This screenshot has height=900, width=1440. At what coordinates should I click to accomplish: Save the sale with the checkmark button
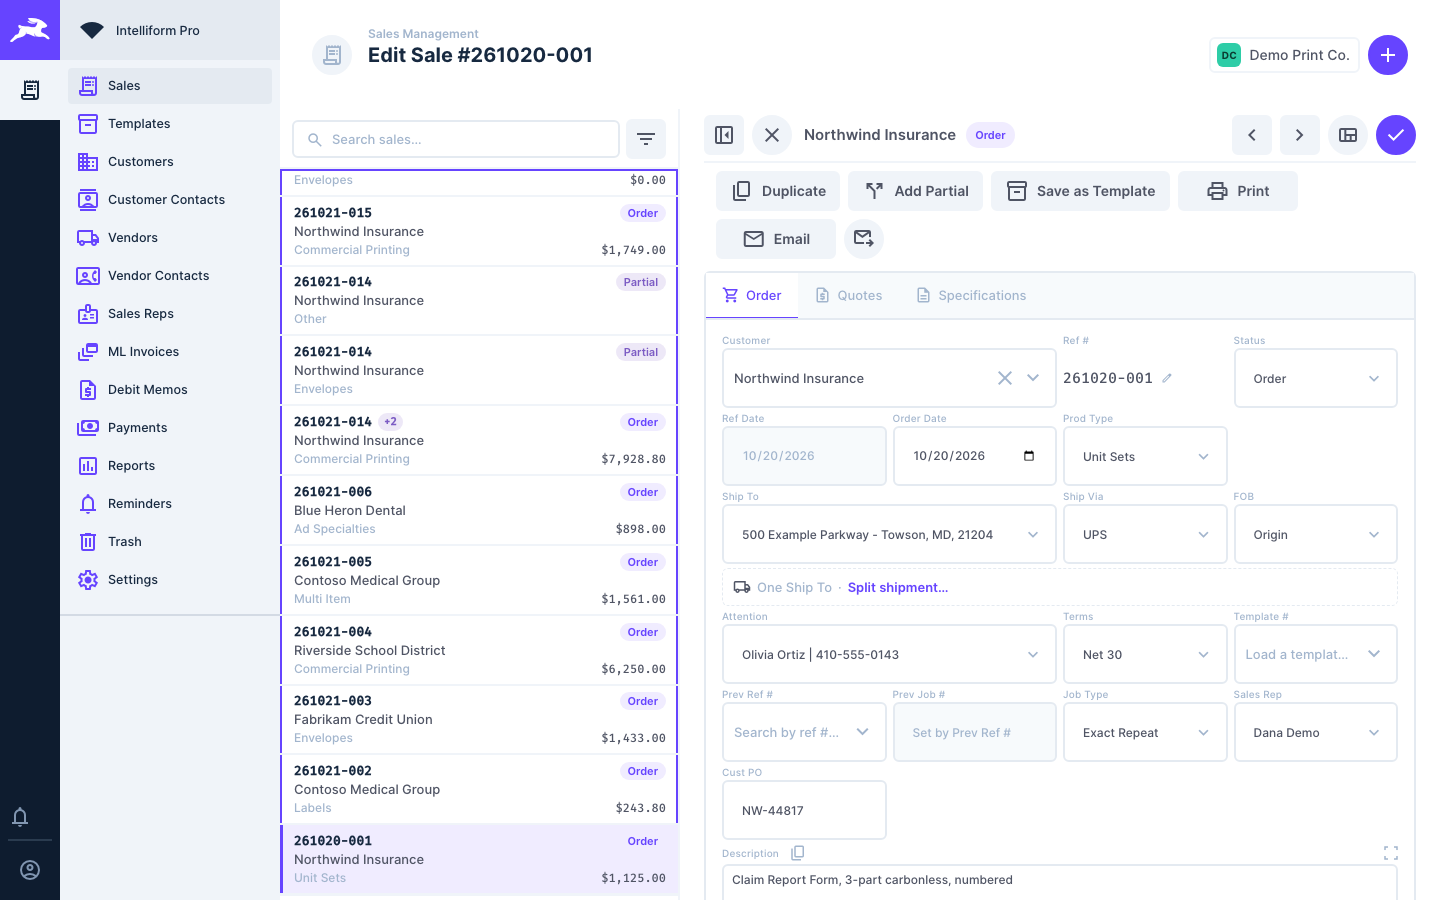[1396, 135]
